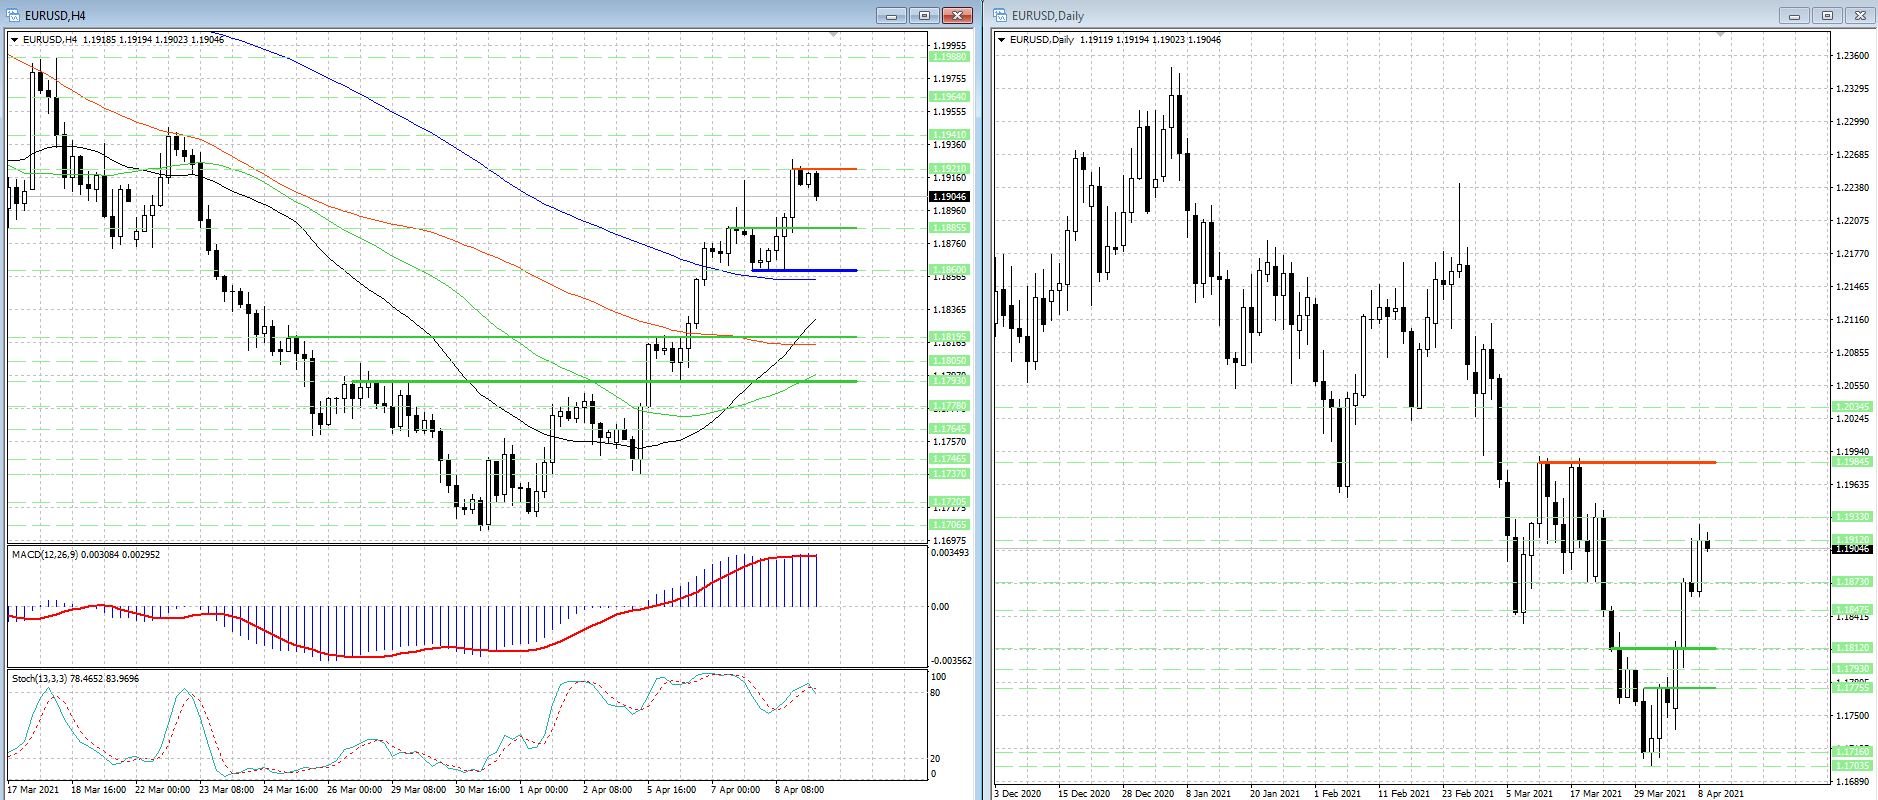Screen dimensions: 1878x800
Task: Click the EURUSD,H4 window chart icon
Action: pyautogui.click(x=13, y=15)
